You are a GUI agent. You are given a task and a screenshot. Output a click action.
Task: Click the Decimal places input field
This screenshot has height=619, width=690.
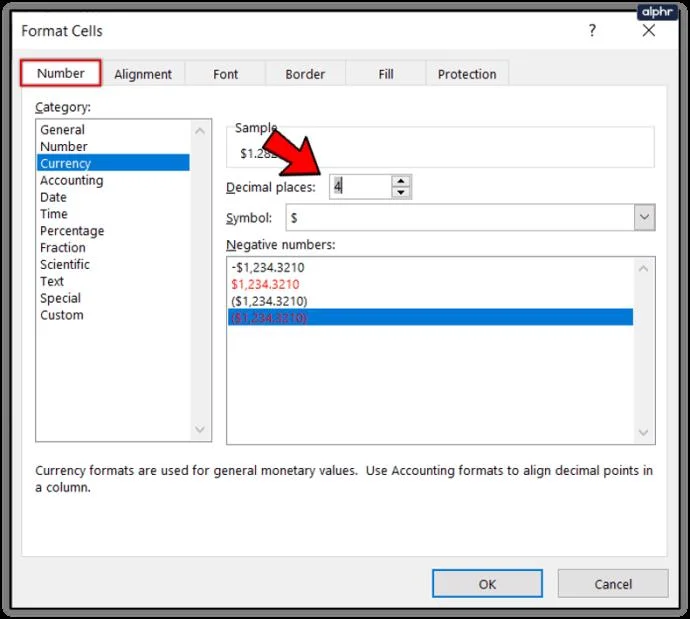[360, 187]
